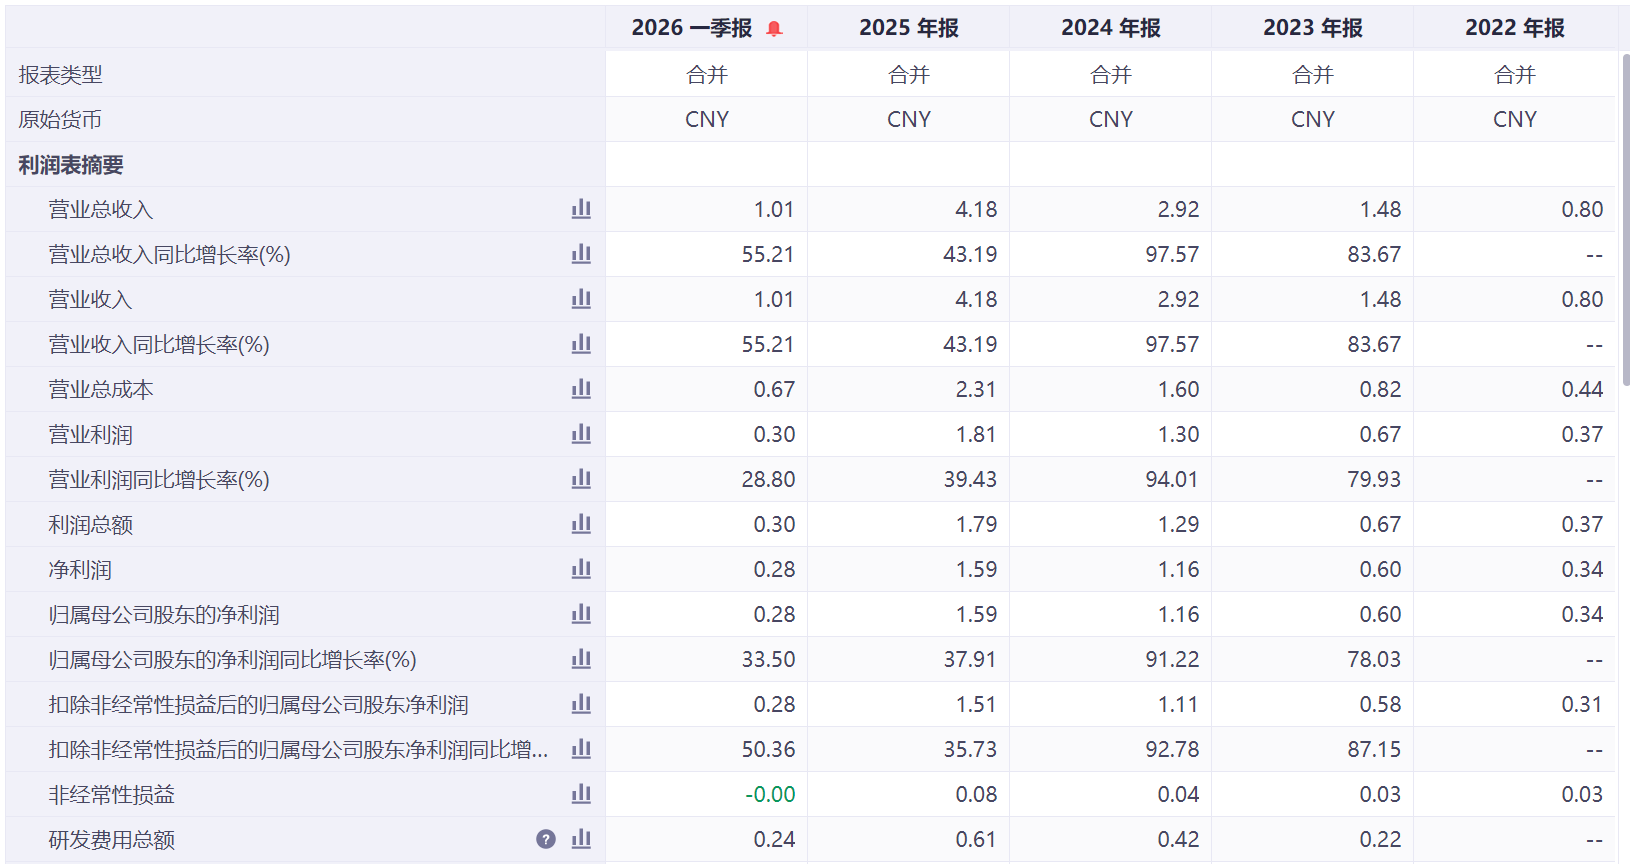
Task: Open chart for 营业总收入 row
Action: (x=581, y=209)
